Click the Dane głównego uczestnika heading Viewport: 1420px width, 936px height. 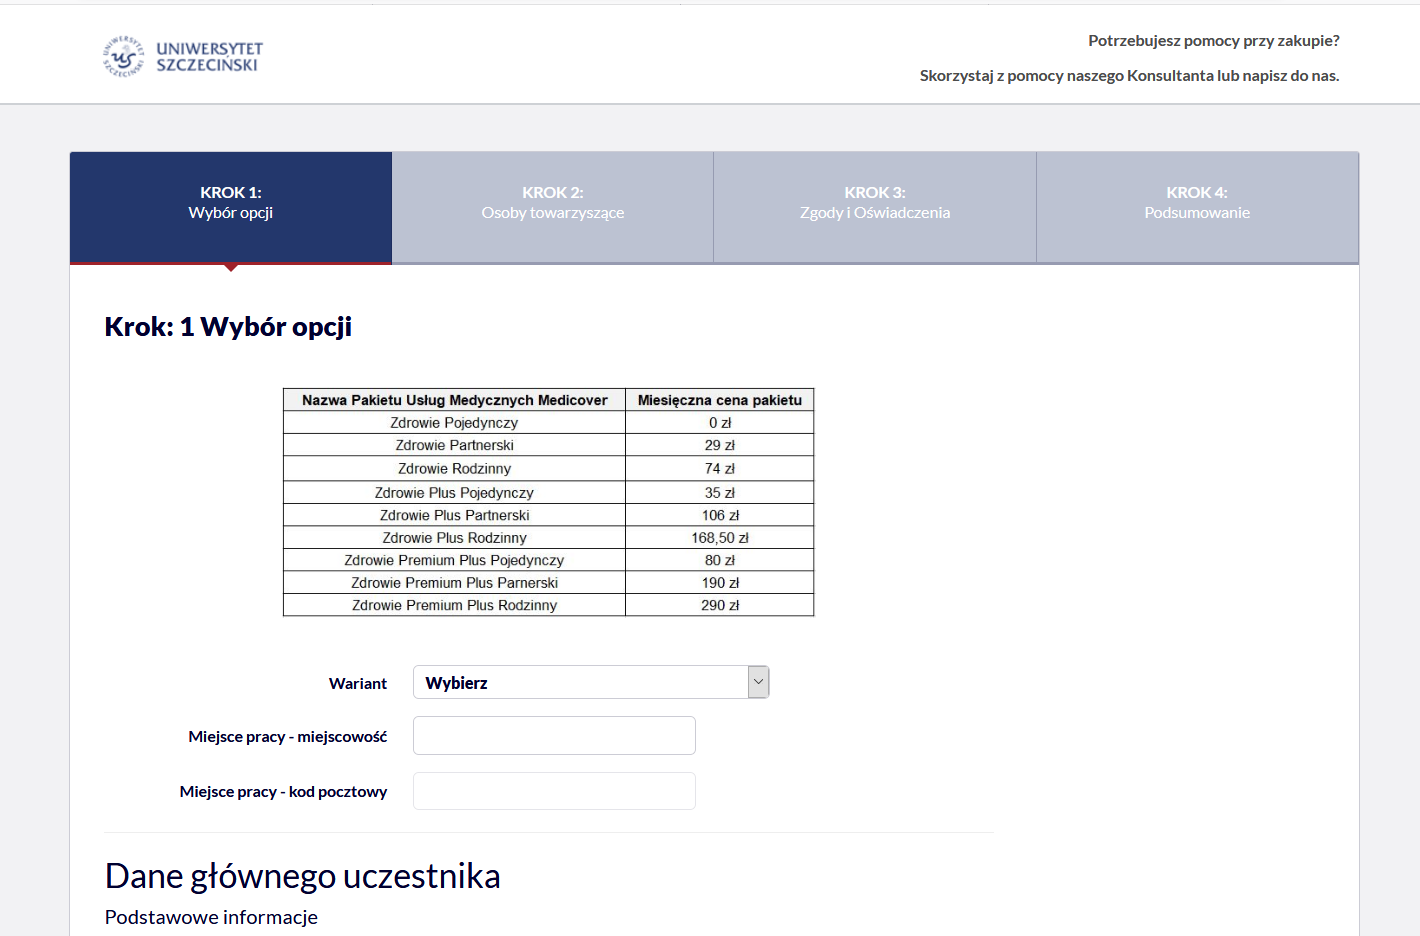coord(302,876)
